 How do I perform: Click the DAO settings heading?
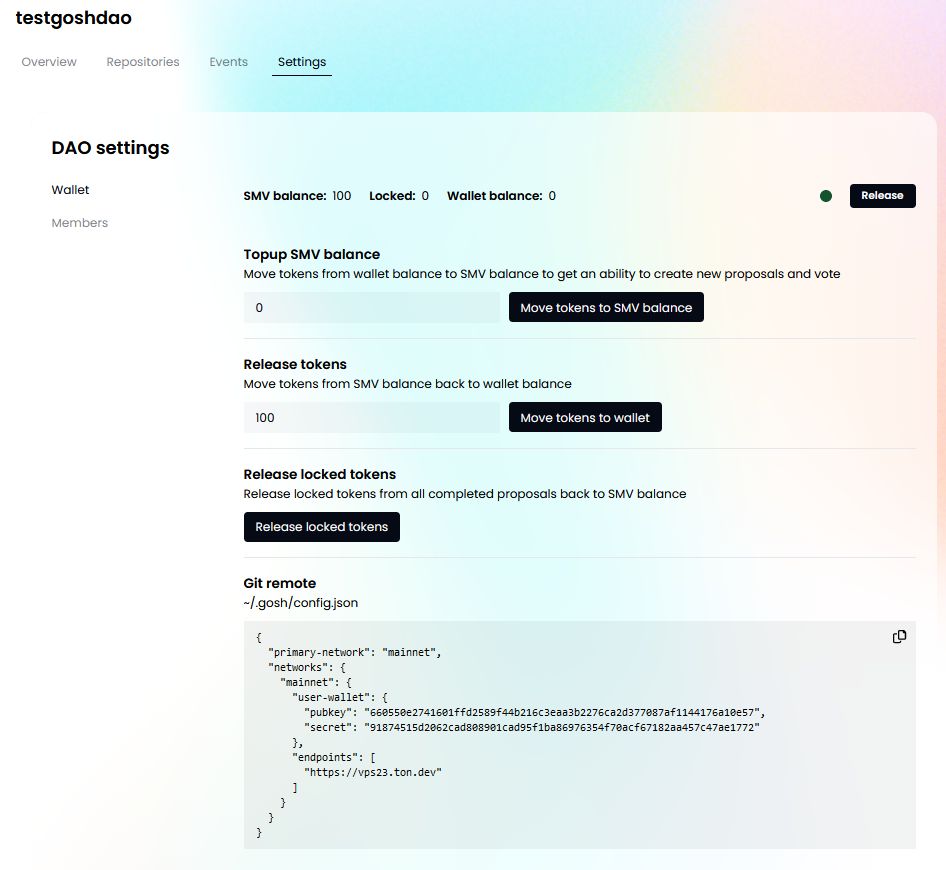110,148
